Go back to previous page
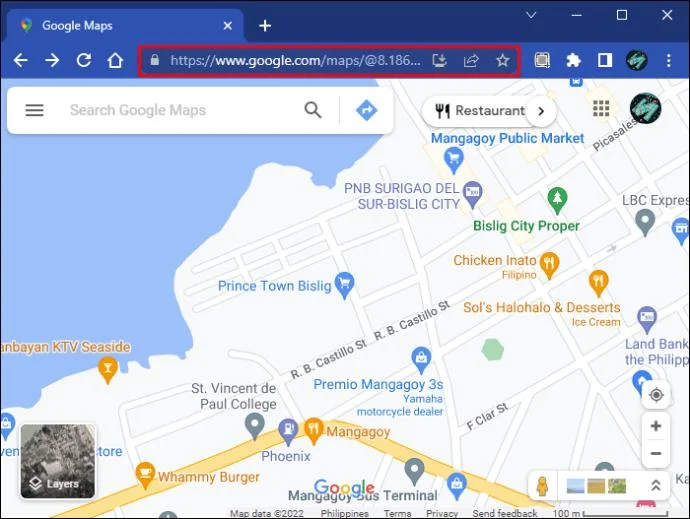This screenshot has width=690, height=519. tap(20, 60)
